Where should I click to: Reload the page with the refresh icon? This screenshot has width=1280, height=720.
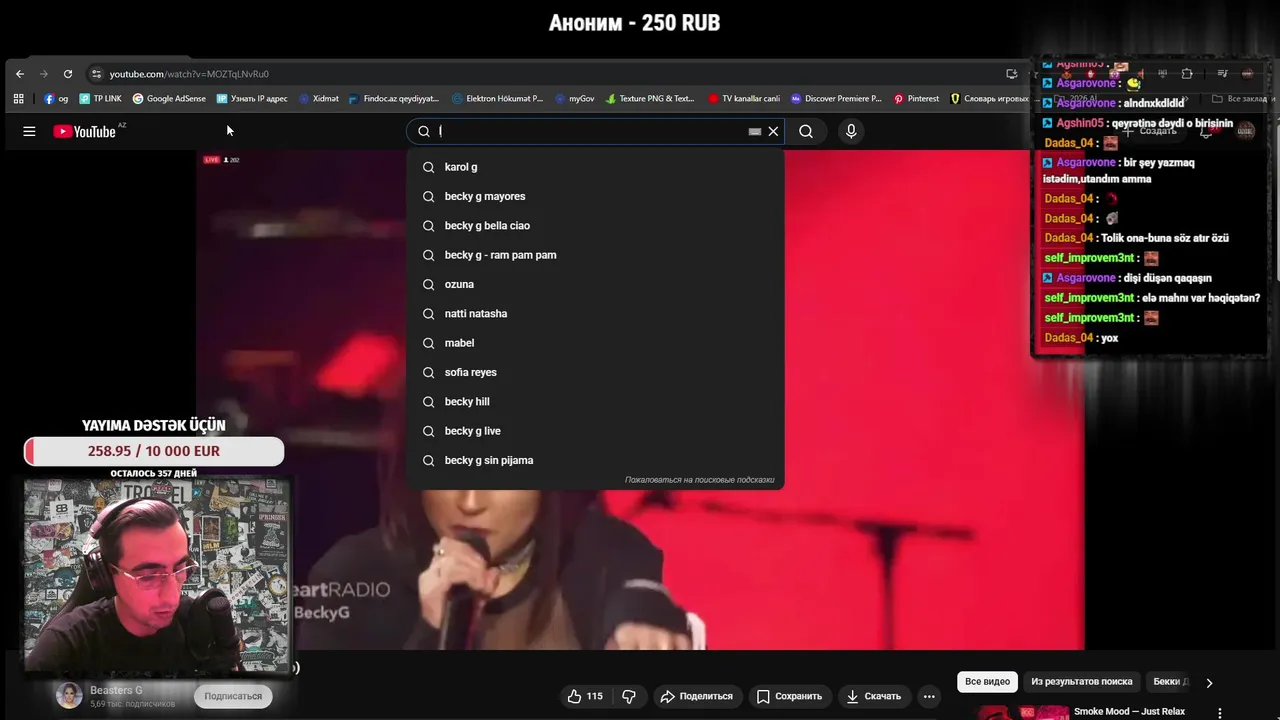coord(67,74)
